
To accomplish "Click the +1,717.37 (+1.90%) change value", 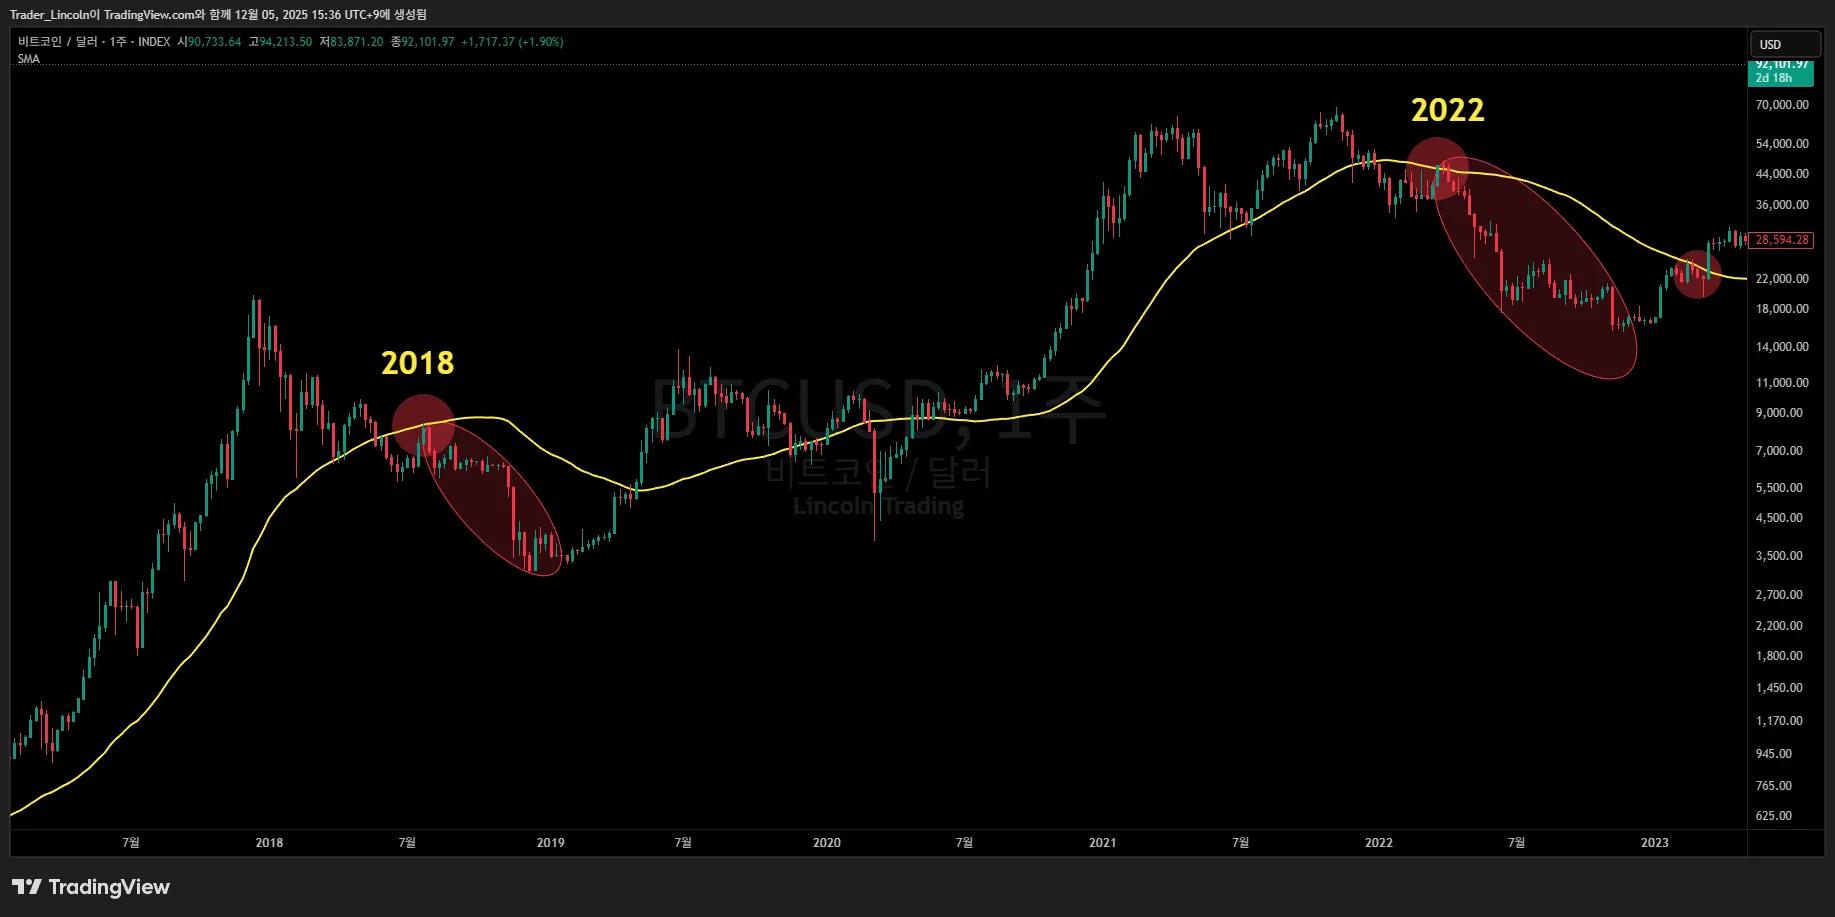I will click(512, 42).
